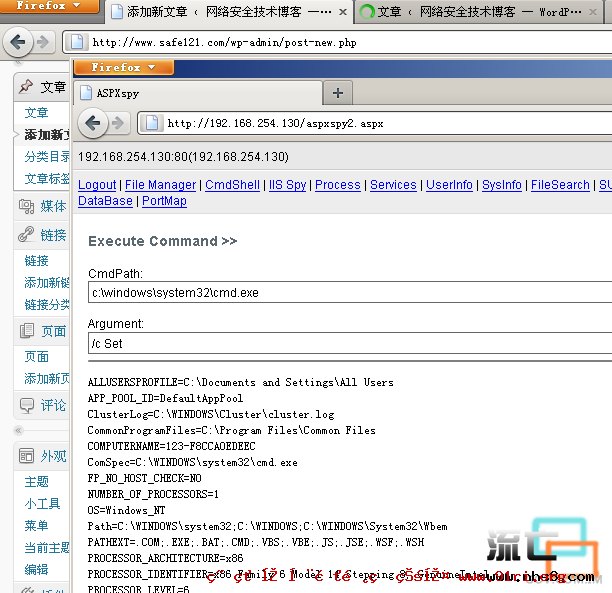The image size is (612, 593).
Task: Open the FileSearch link
Action: tap(560, 185)
